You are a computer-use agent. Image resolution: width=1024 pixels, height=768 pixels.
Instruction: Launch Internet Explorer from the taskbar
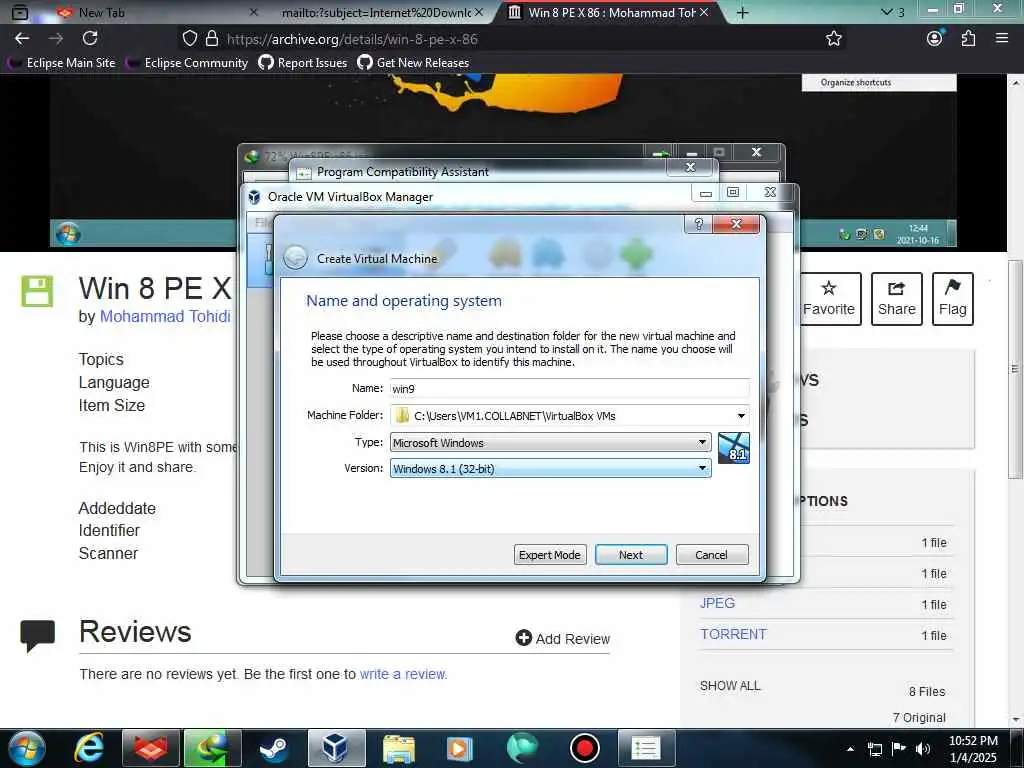89,748
